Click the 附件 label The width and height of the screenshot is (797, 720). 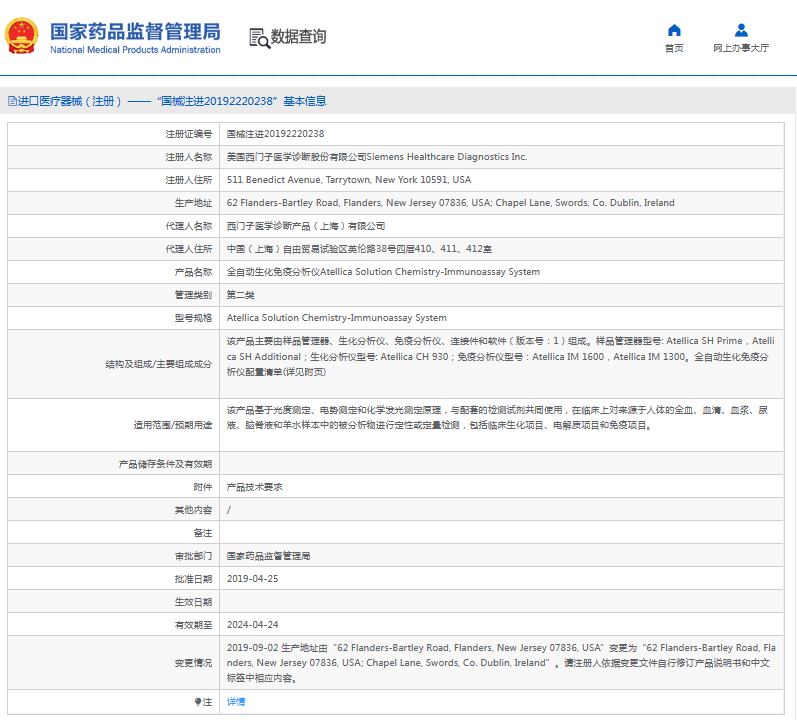[202, 487]
